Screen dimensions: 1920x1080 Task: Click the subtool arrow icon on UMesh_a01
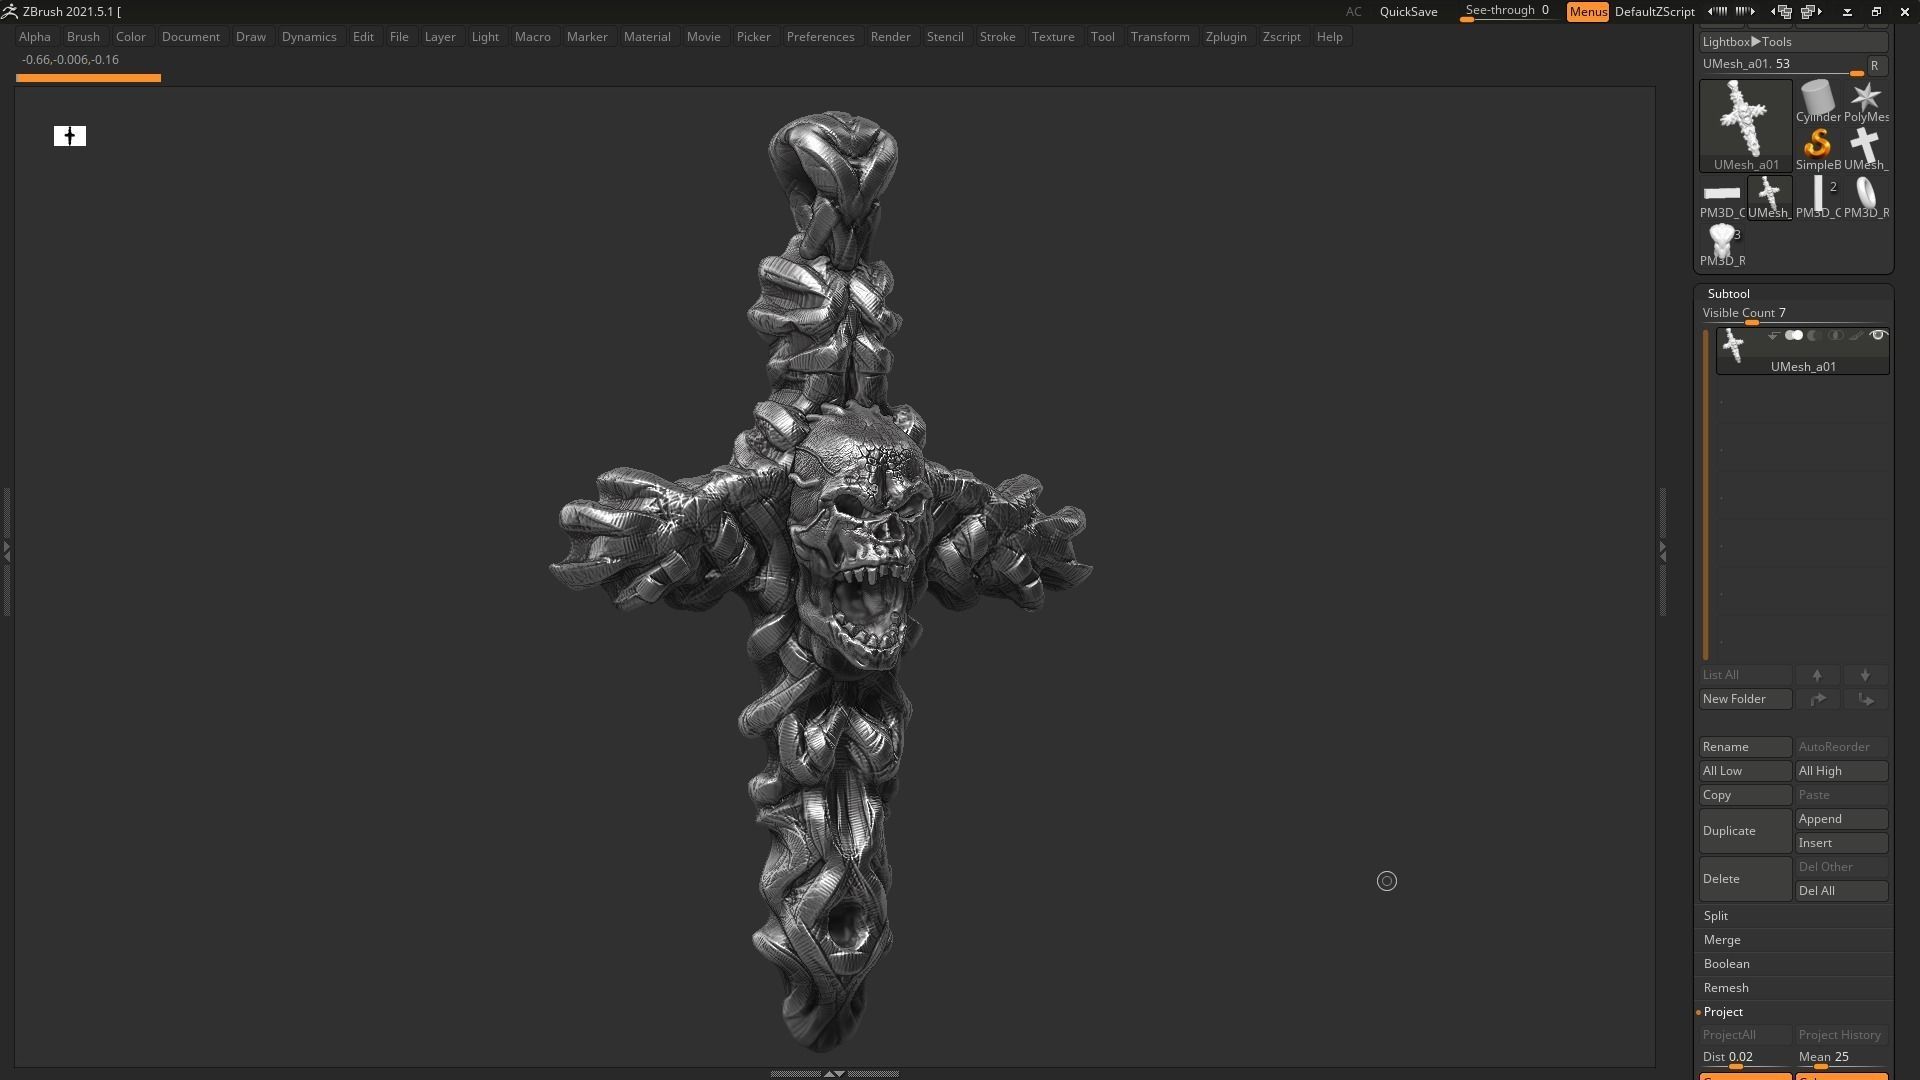1773,336
